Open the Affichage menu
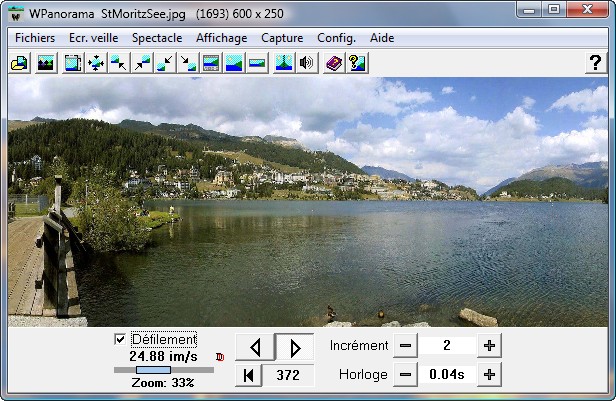 pyautogui.click(x=221, y=37)
